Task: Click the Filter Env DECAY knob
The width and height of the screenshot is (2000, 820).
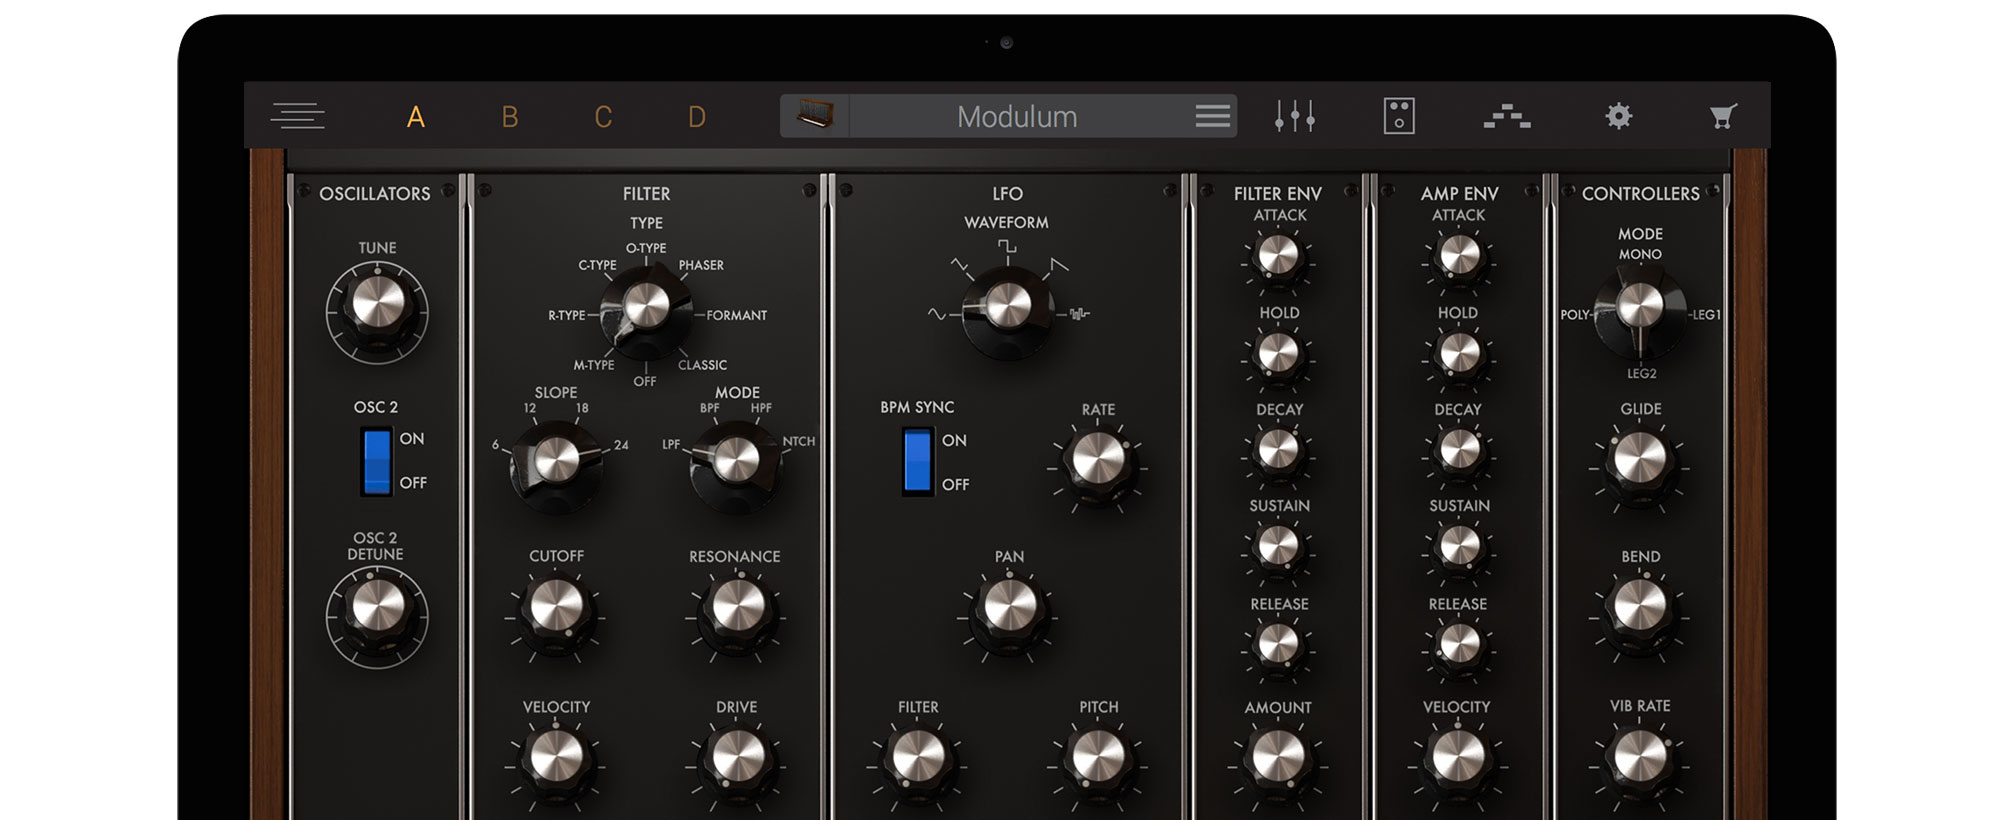Action: (1278, 451)
